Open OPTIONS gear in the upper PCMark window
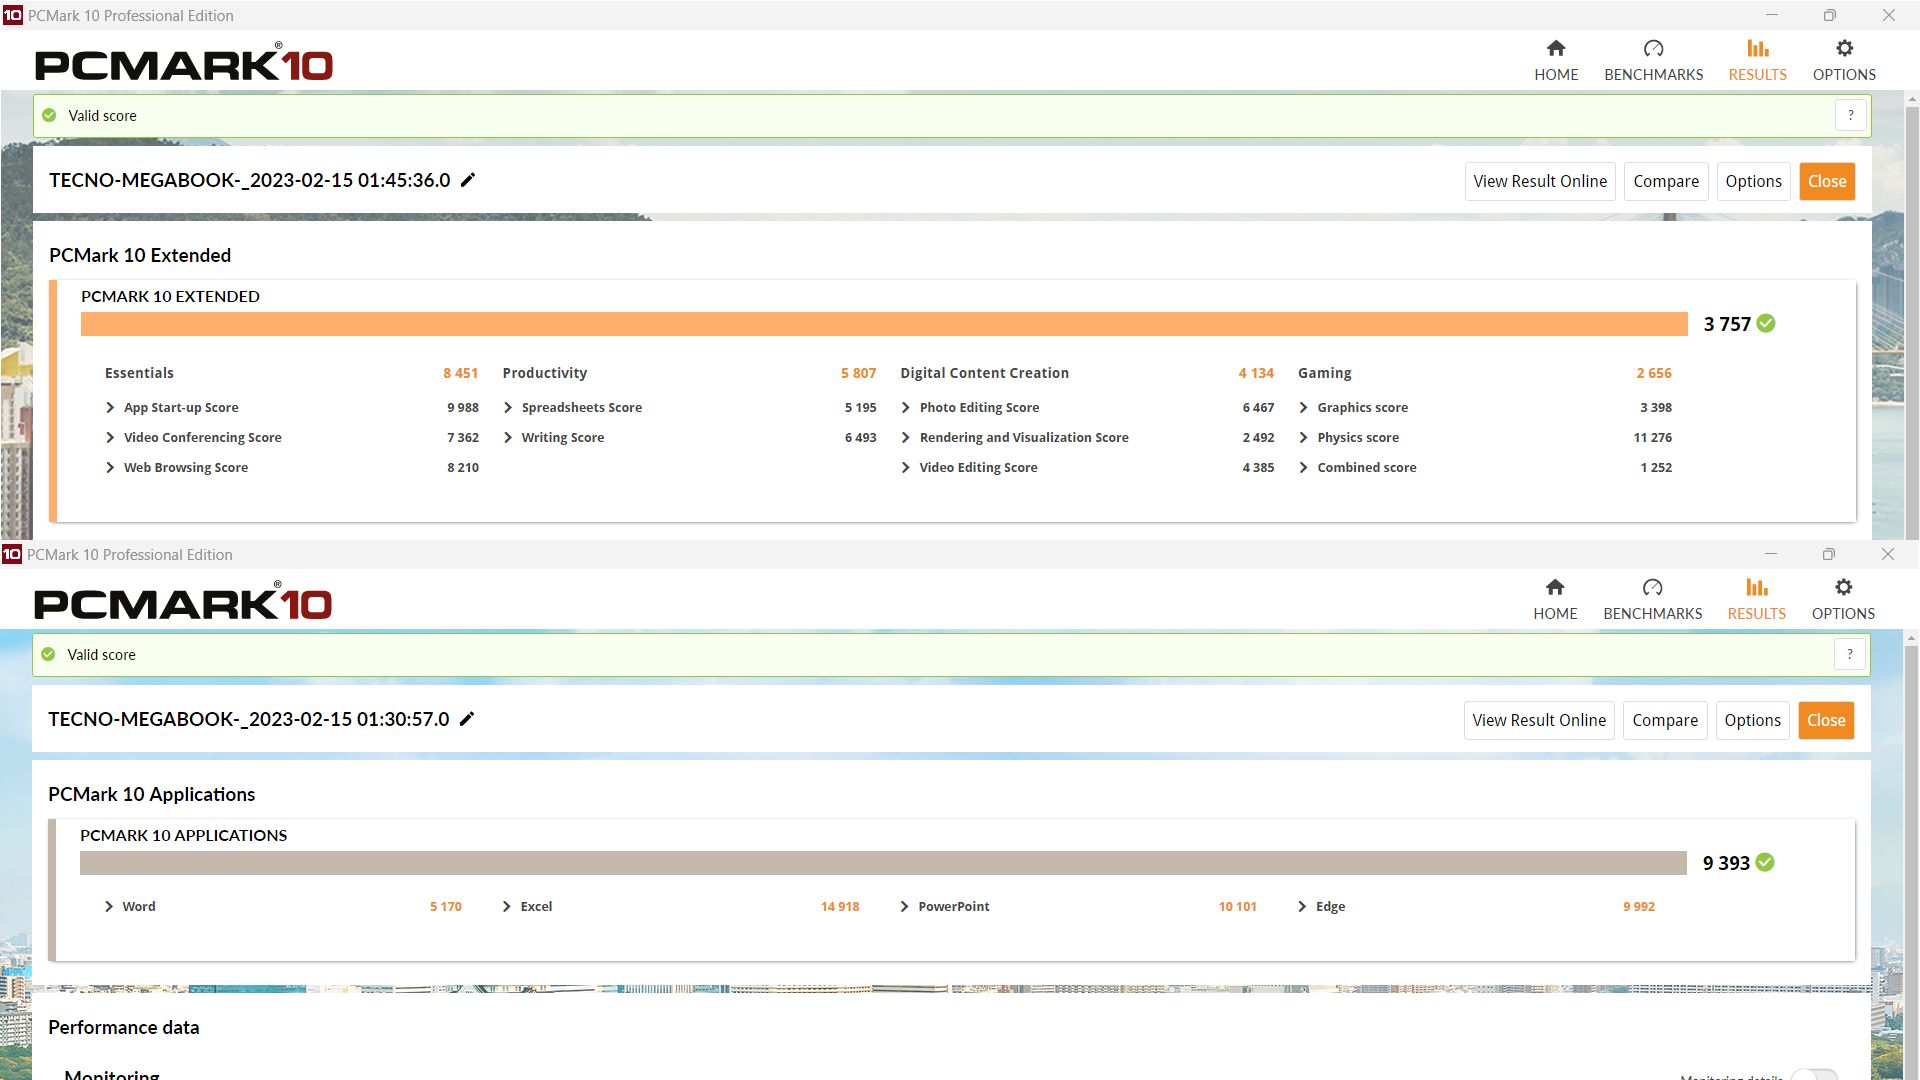Screen dimensions: 1920x1080 point(1844,60)
